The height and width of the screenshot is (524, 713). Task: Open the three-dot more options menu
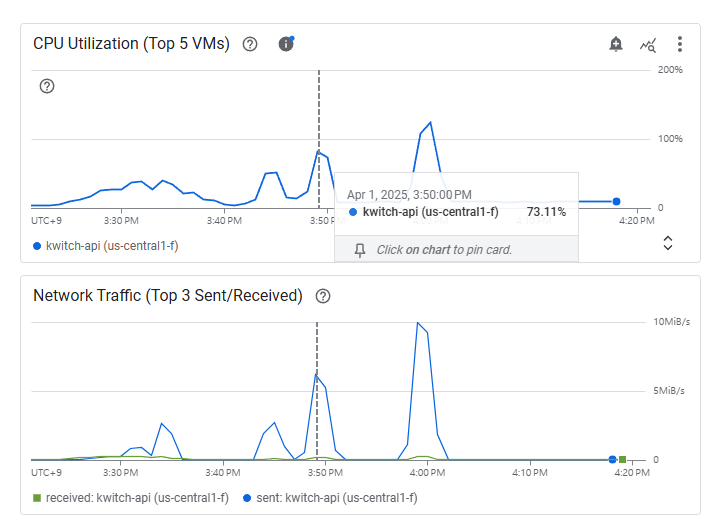[x=680, y=44]
